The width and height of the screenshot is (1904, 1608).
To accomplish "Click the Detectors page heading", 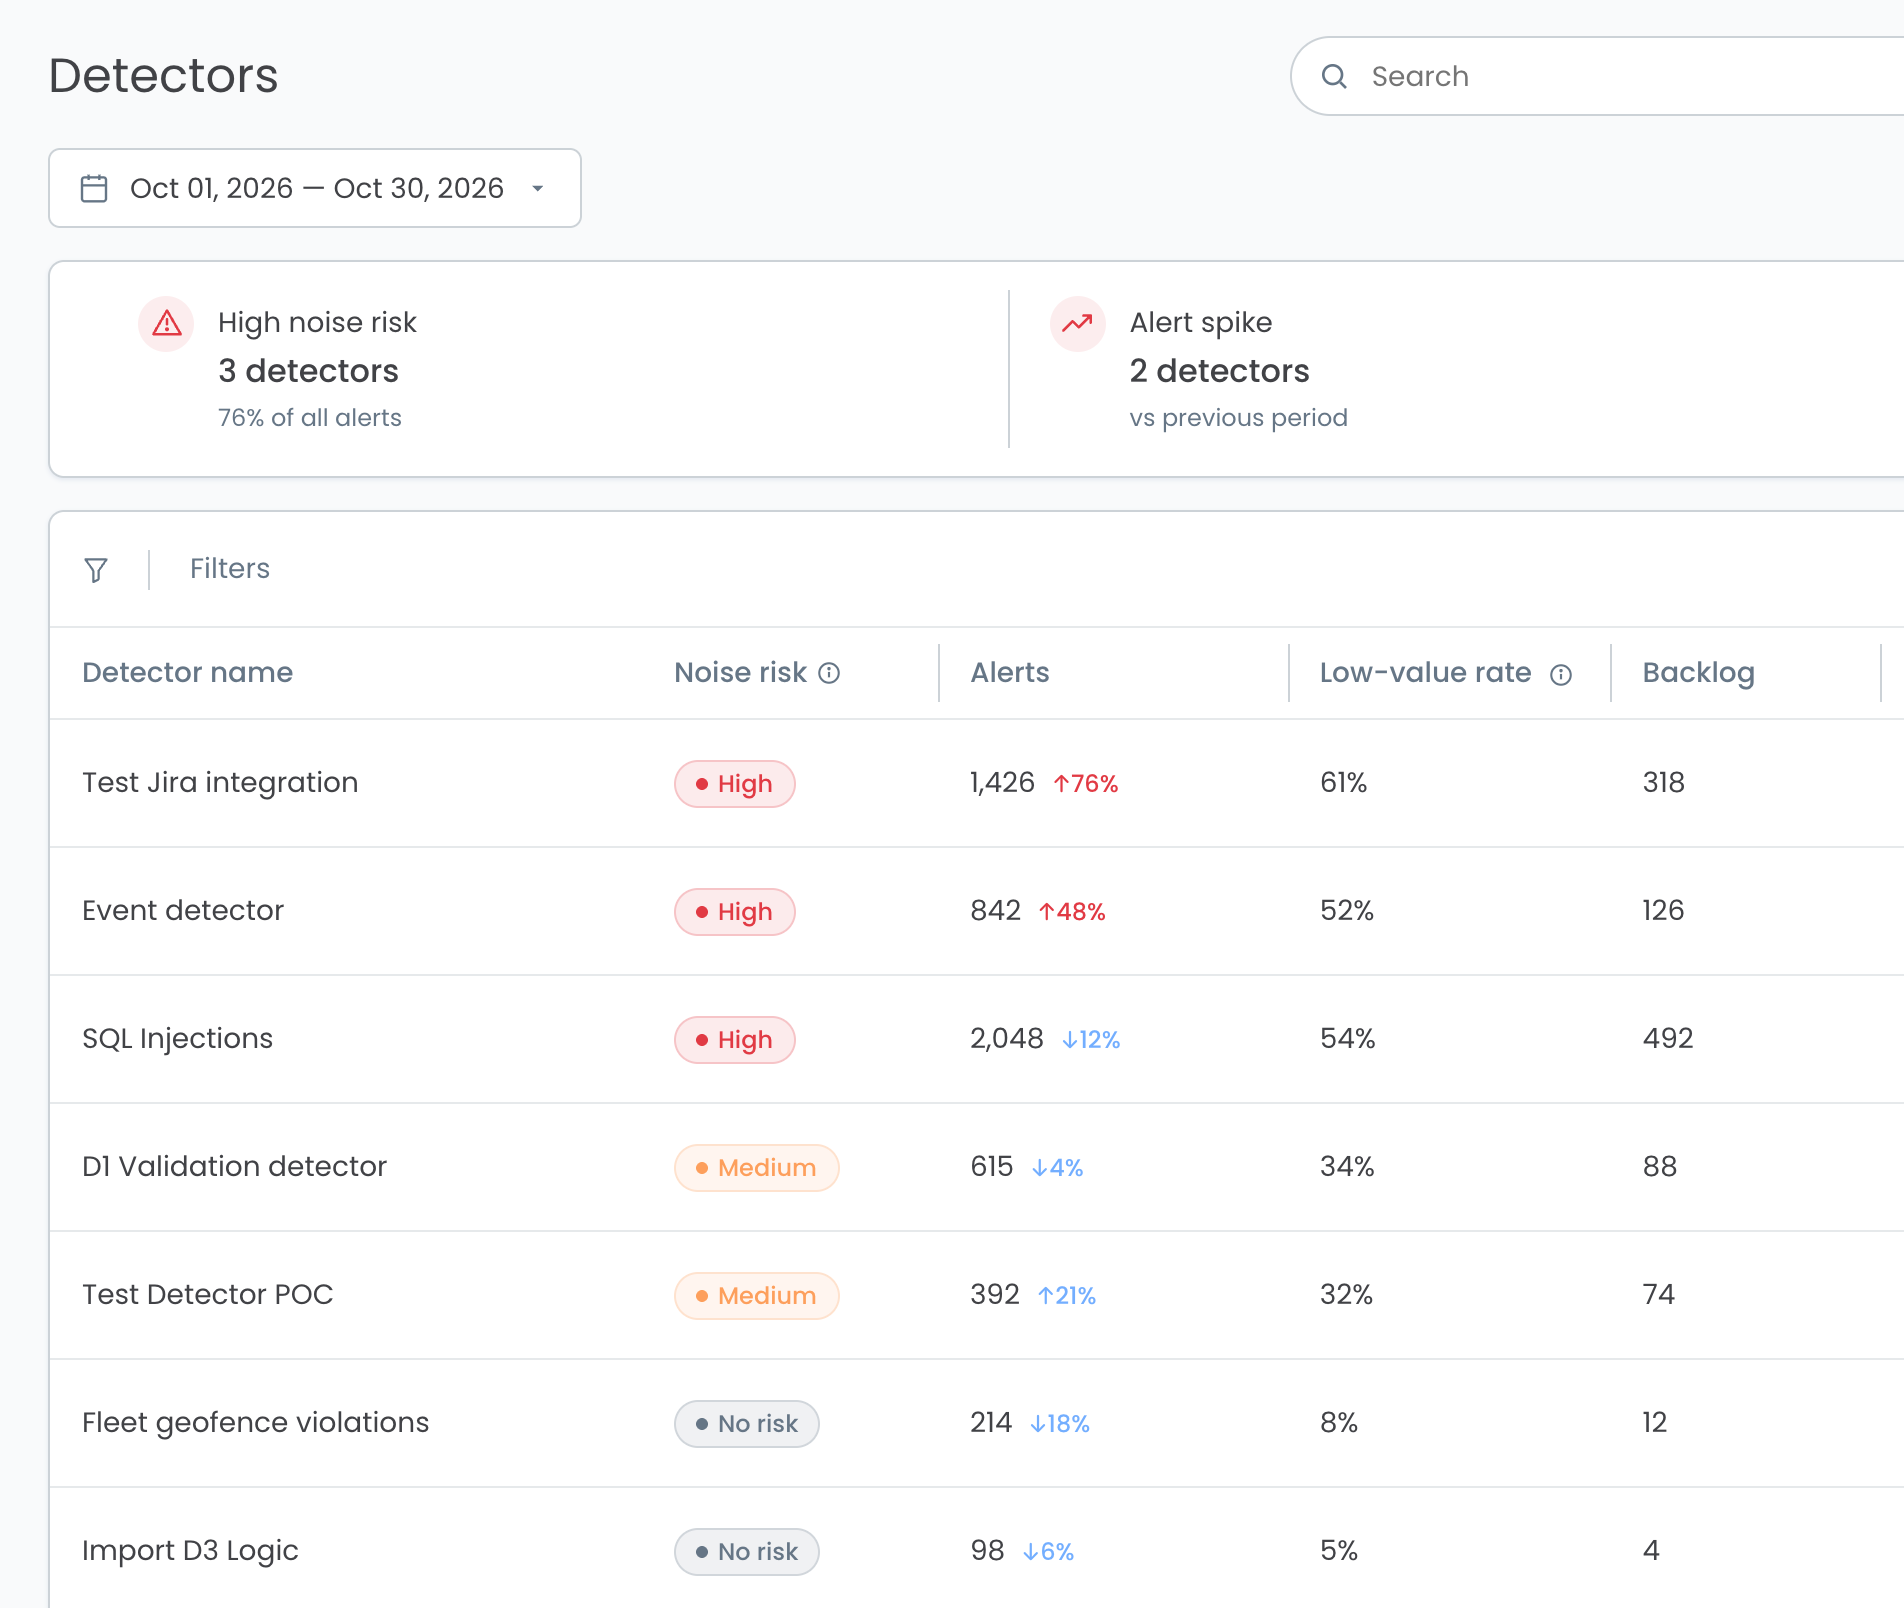I will (164, 76).
